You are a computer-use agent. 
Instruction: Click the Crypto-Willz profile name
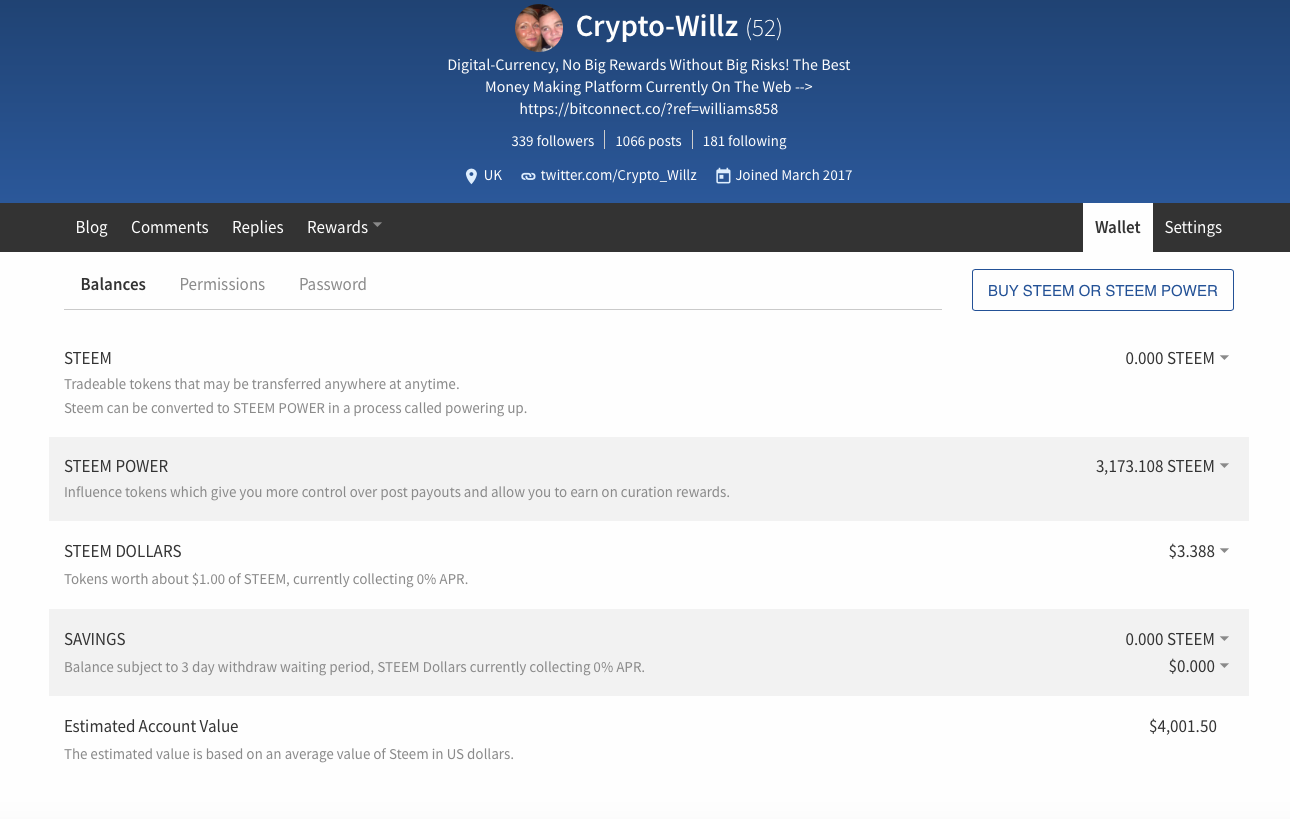pyautogui.click(x=657, y=27)
